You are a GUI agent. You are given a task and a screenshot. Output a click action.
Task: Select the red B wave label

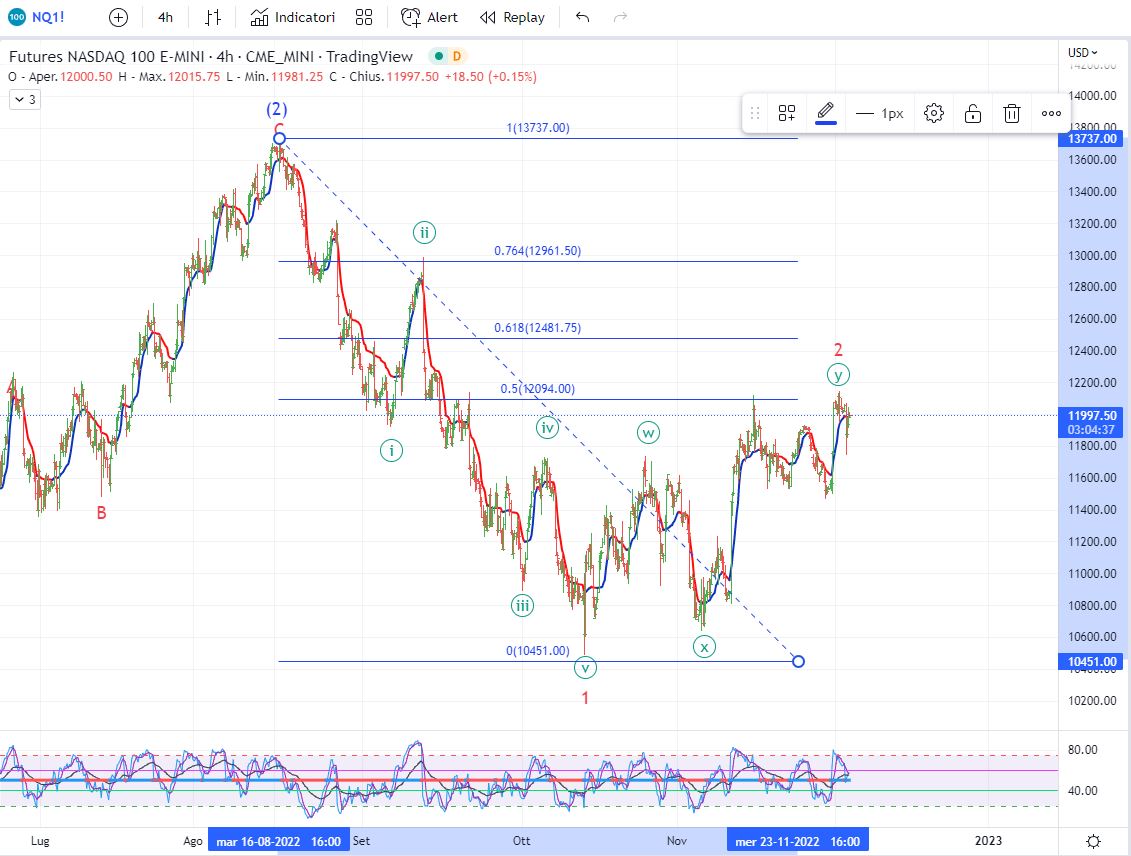pyautogui.click(x=102, y=513)
